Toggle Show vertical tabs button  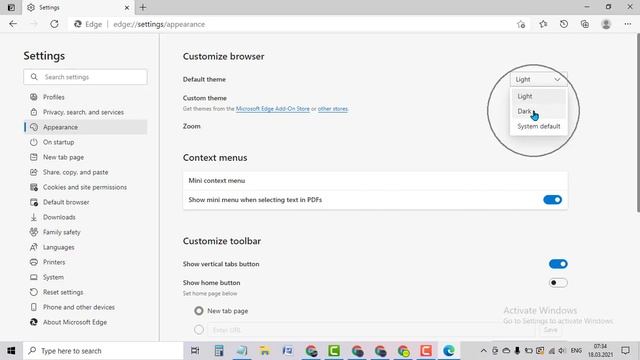pyautogui.click(x=558, y=264)
